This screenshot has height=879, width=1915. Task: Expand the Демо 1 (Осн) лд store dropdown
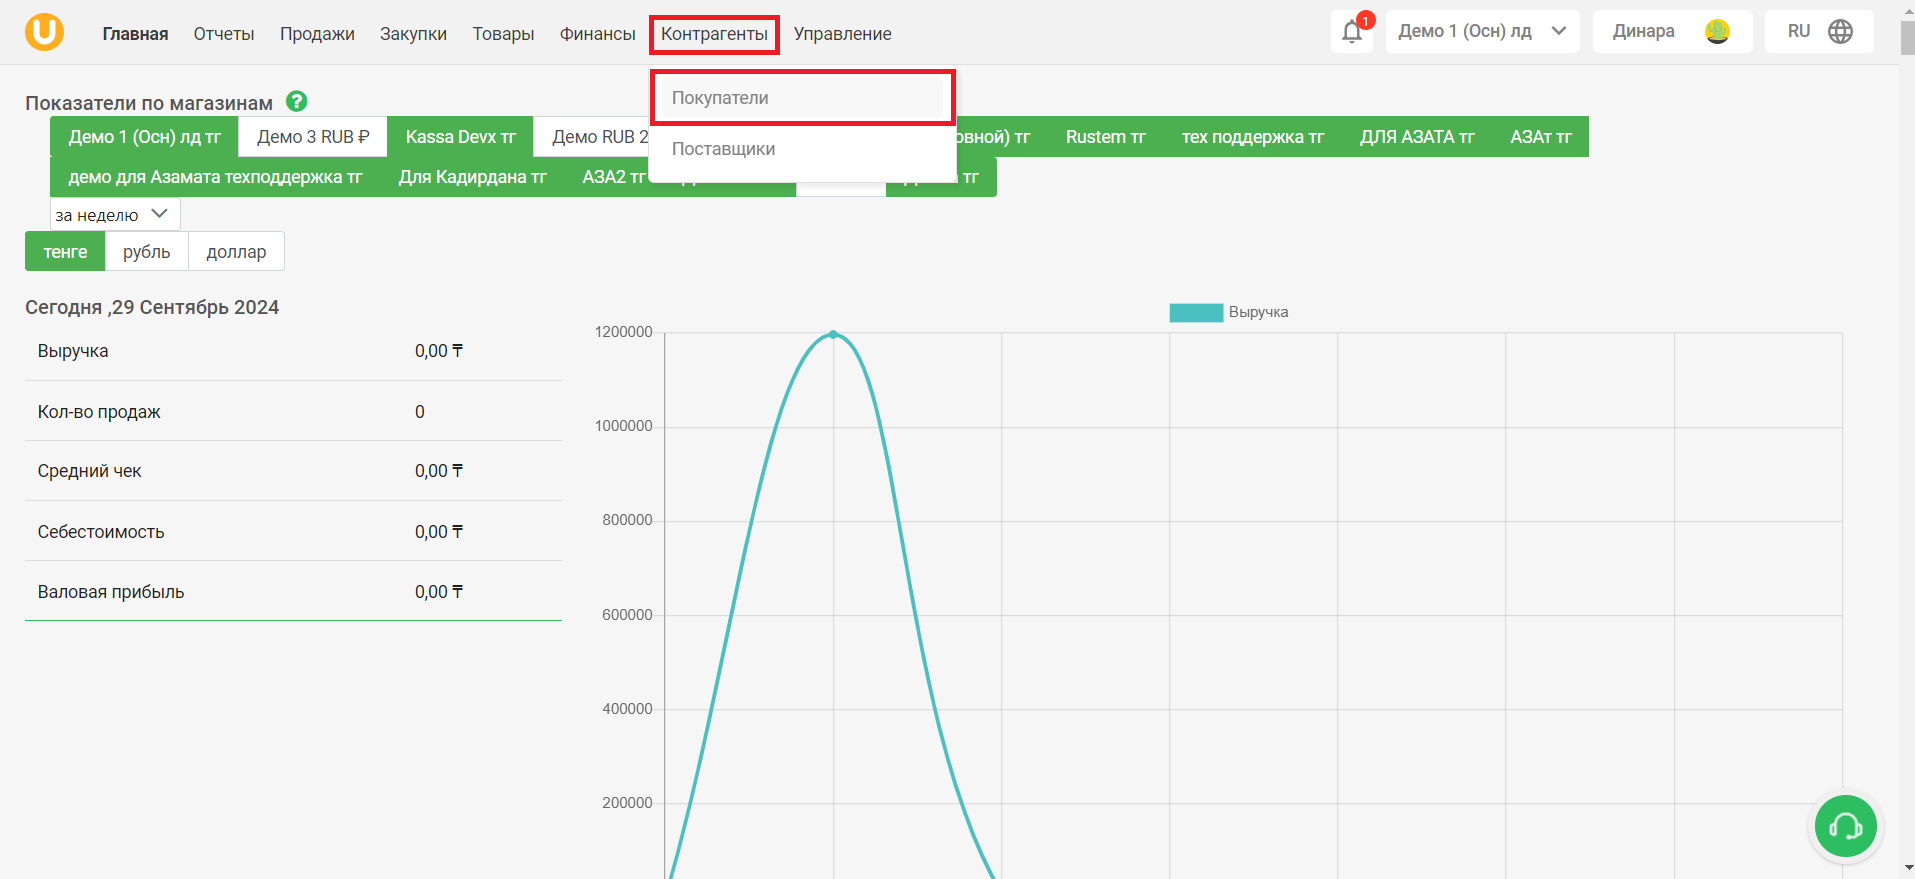pos(1482,32)
